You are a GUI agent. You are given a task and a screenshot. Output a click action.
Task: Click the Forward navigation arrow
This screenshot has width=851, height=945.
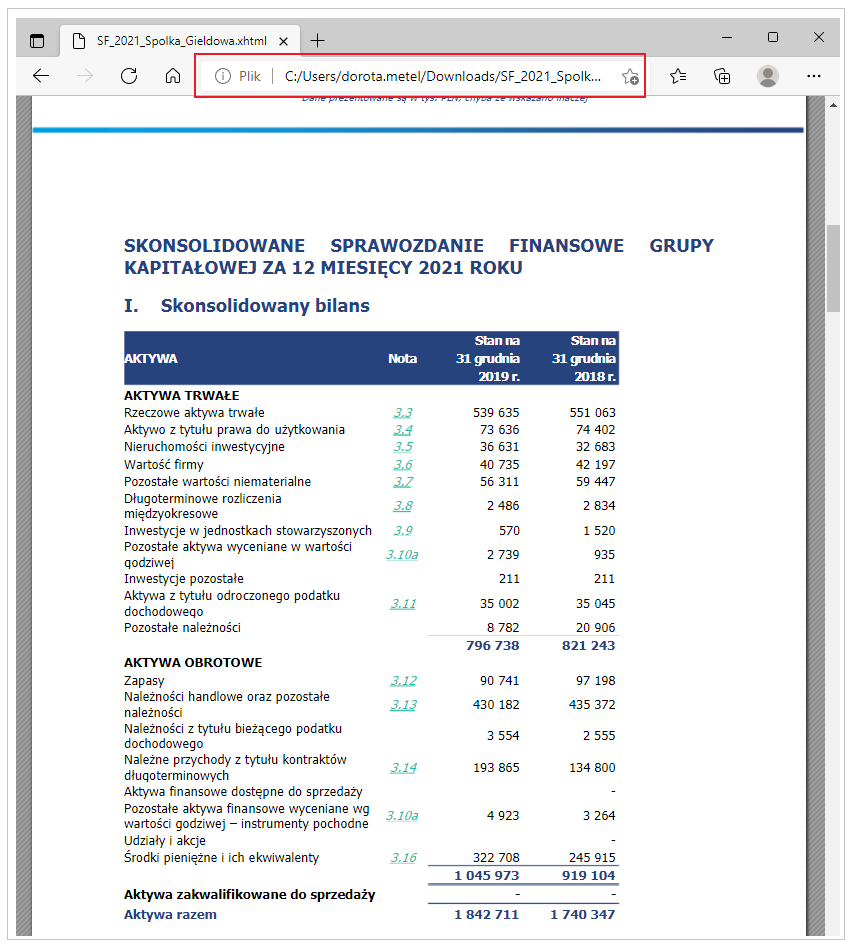[85, 76]
